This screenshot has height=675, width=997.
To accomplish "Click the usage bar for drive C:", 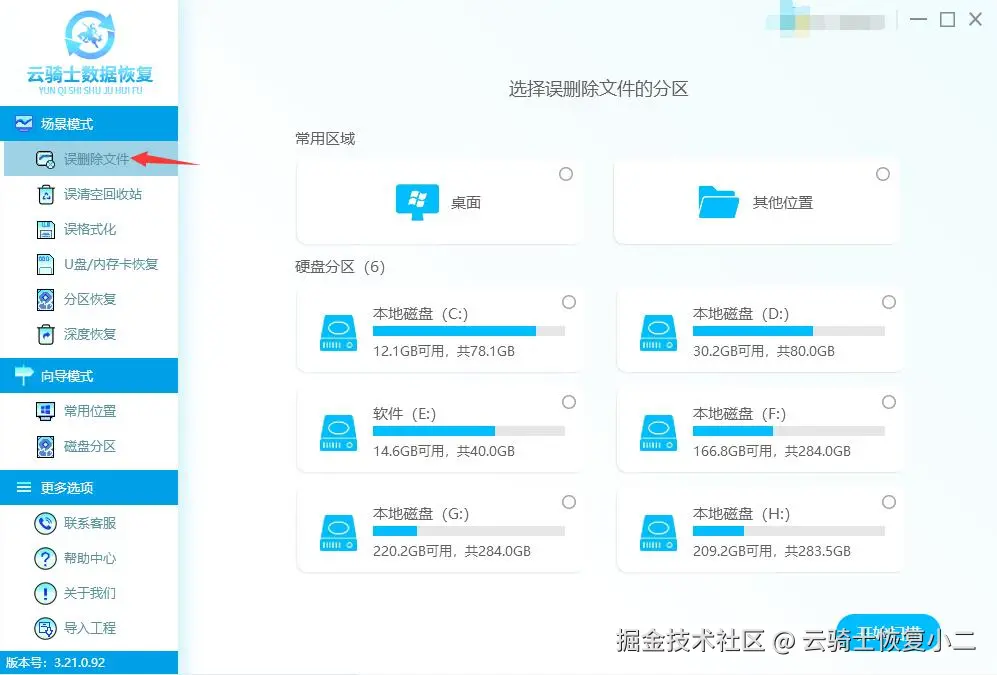I will click(x=469, y=331).
